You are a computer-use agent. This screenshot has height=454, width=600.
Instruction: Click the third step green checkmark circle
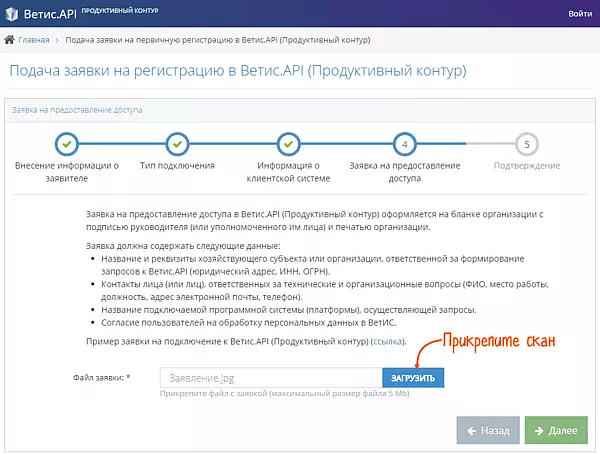[x=288, y=144]
